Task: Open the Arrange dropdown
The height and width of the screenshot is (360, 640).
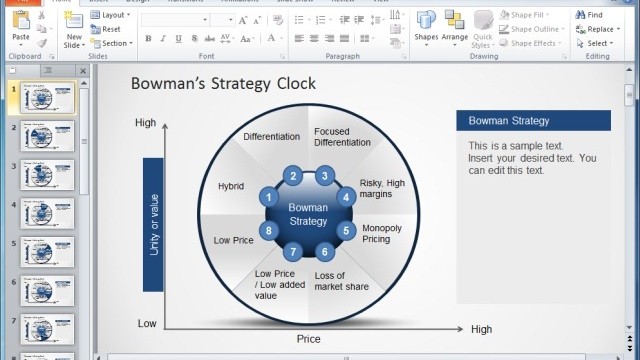Action: [455, 28]
